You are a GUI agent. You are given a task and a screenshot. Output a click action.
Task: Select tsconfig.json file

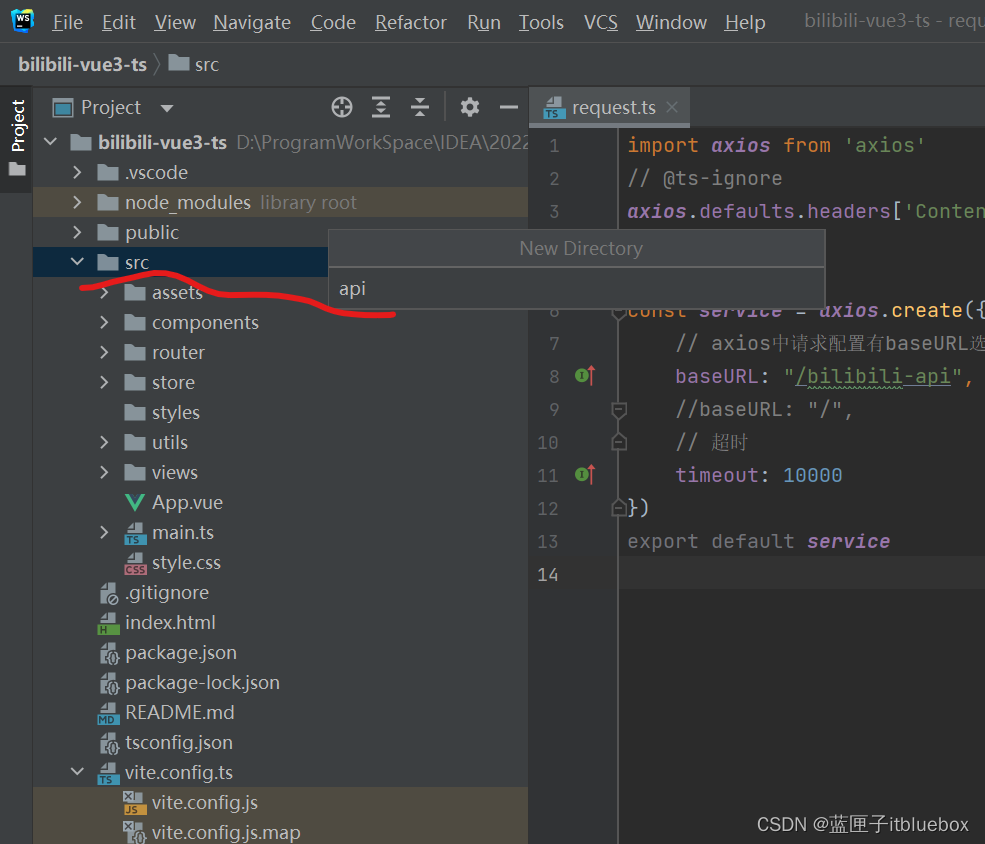[x=178, y=743]
